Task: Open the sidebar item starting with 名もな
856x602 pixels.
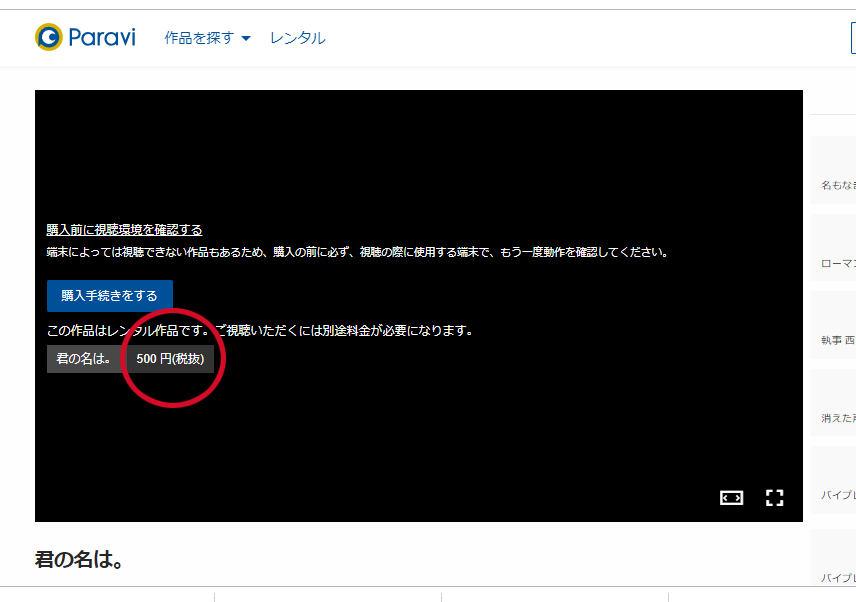Action: tap(834, 170)
